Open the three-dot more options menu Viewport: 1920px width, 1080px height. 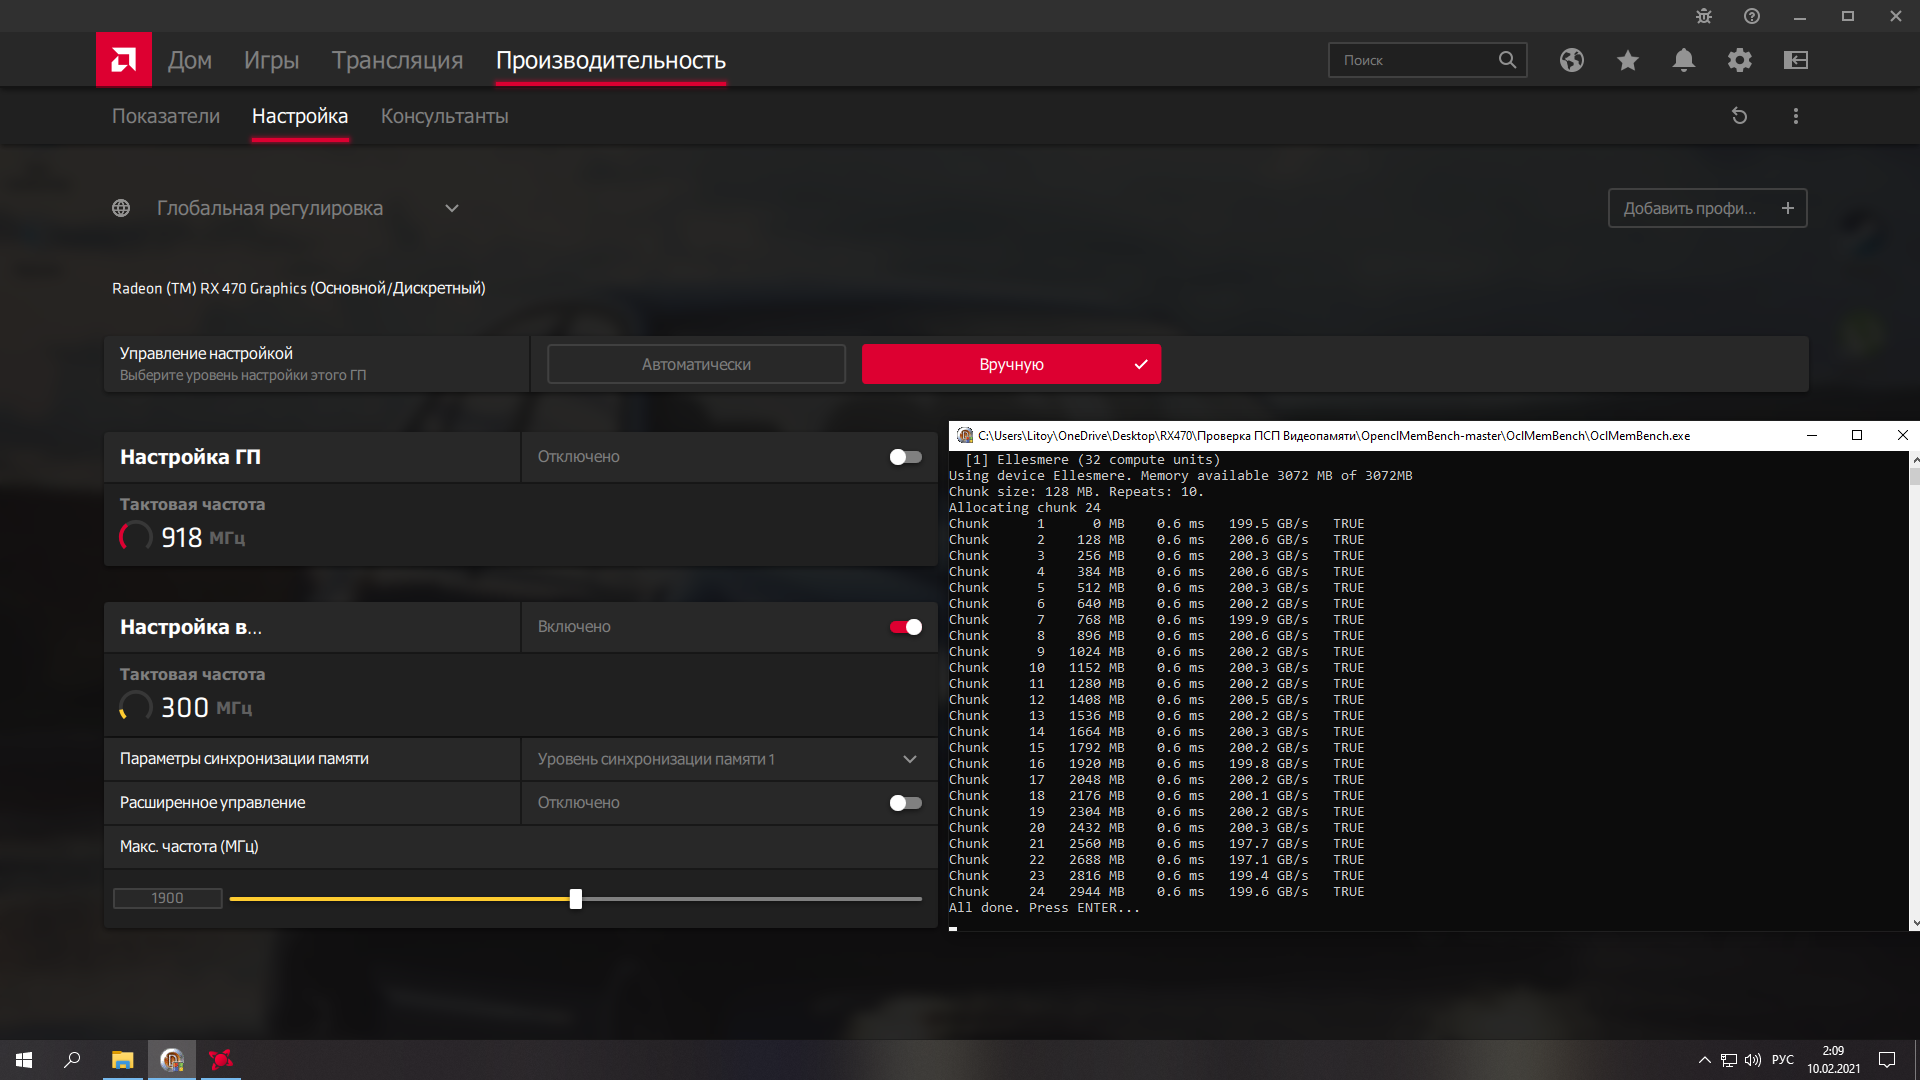click(1795, 116)
